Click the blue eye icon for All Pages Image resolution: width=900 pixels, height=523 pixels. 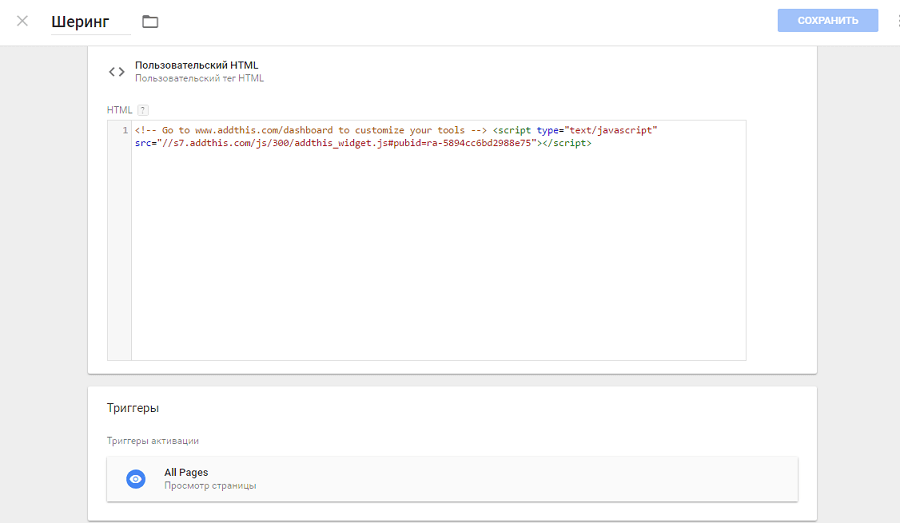click(136, 479)
